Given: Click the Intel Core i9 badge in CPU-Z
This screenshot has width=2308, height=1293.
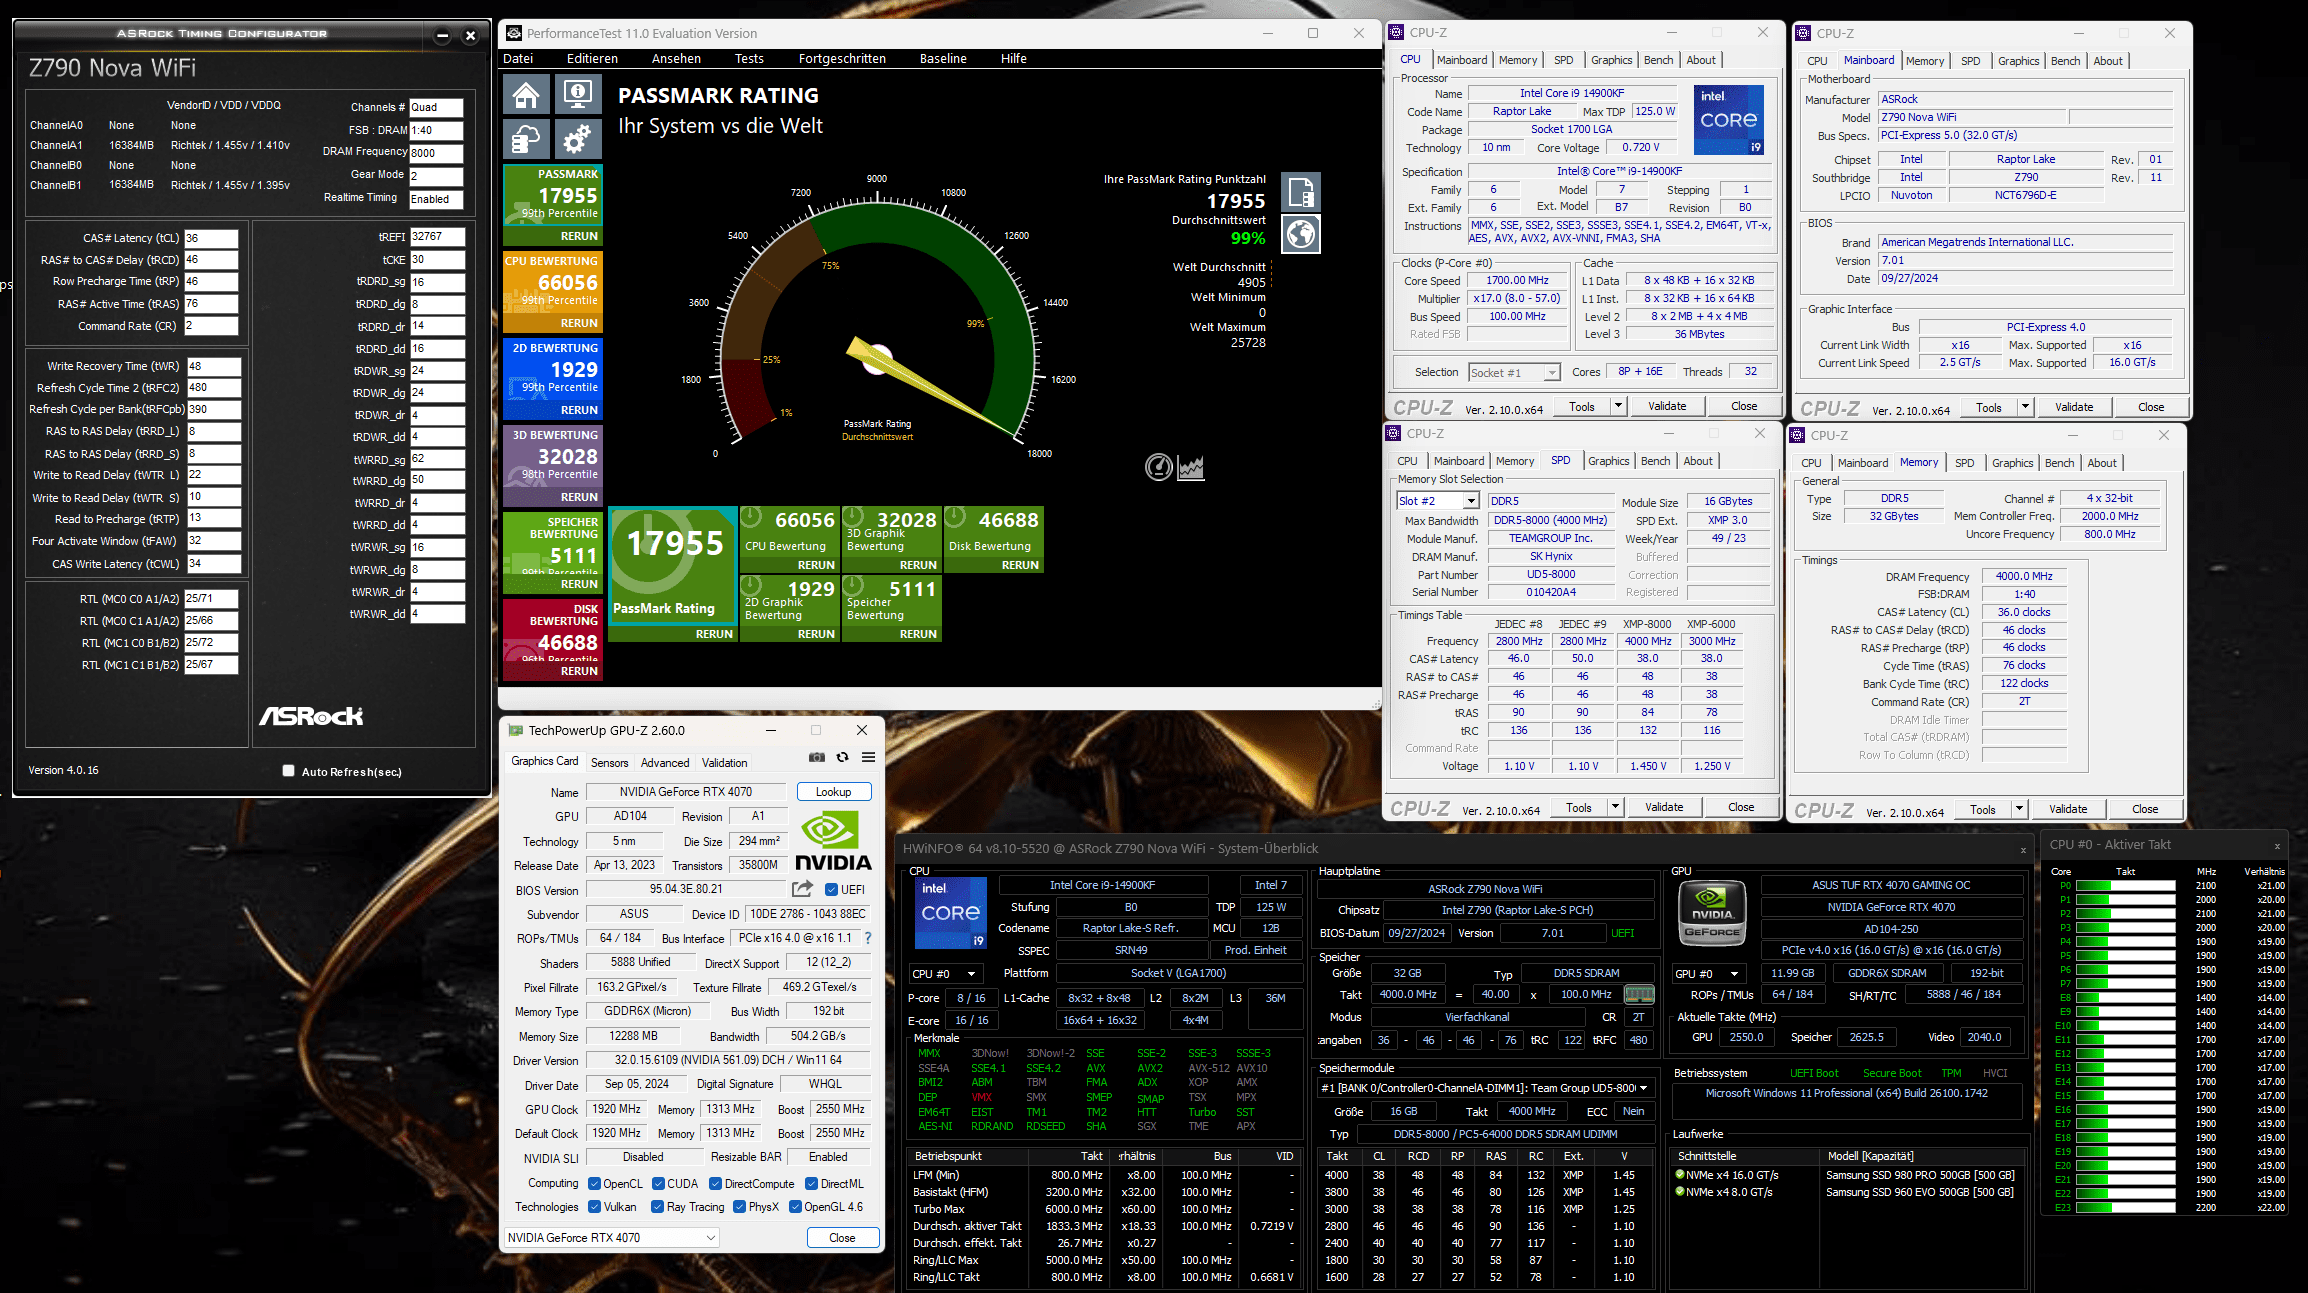Looking at the screenshot, I should pyautogui.click(x=1729, y=120).
